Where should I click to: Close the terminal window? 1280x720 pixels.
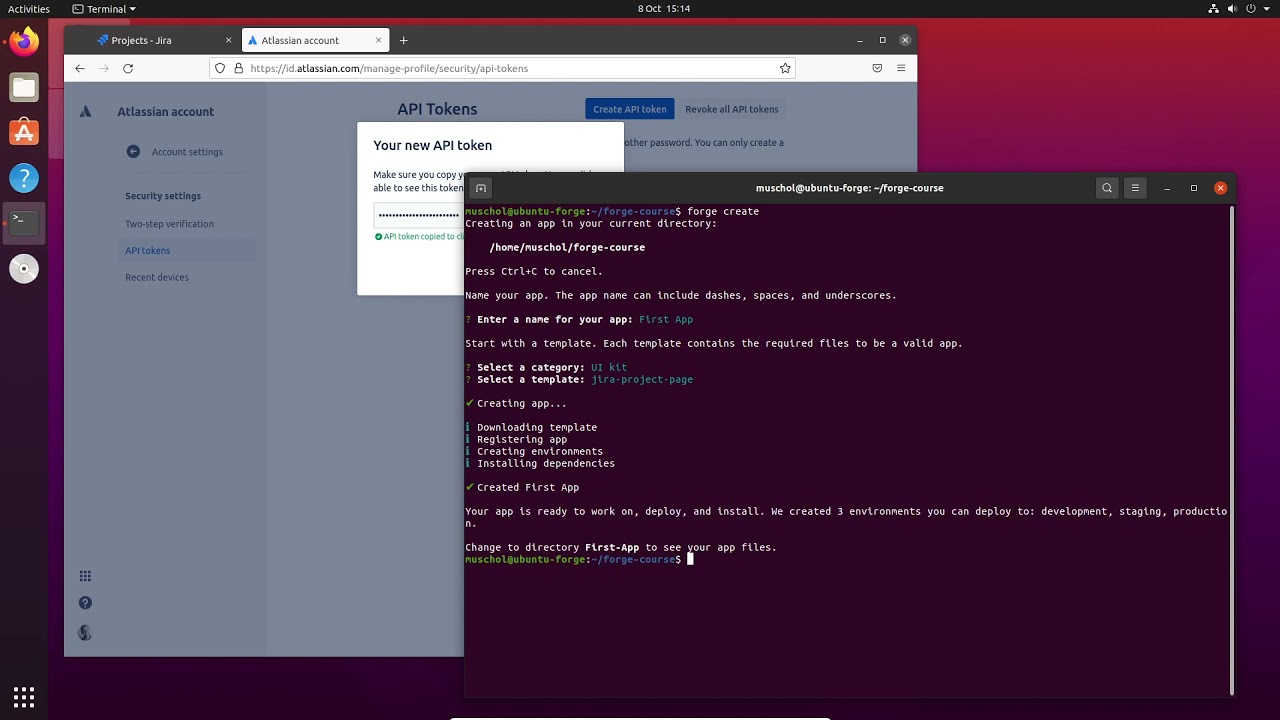click(1220, 188)
